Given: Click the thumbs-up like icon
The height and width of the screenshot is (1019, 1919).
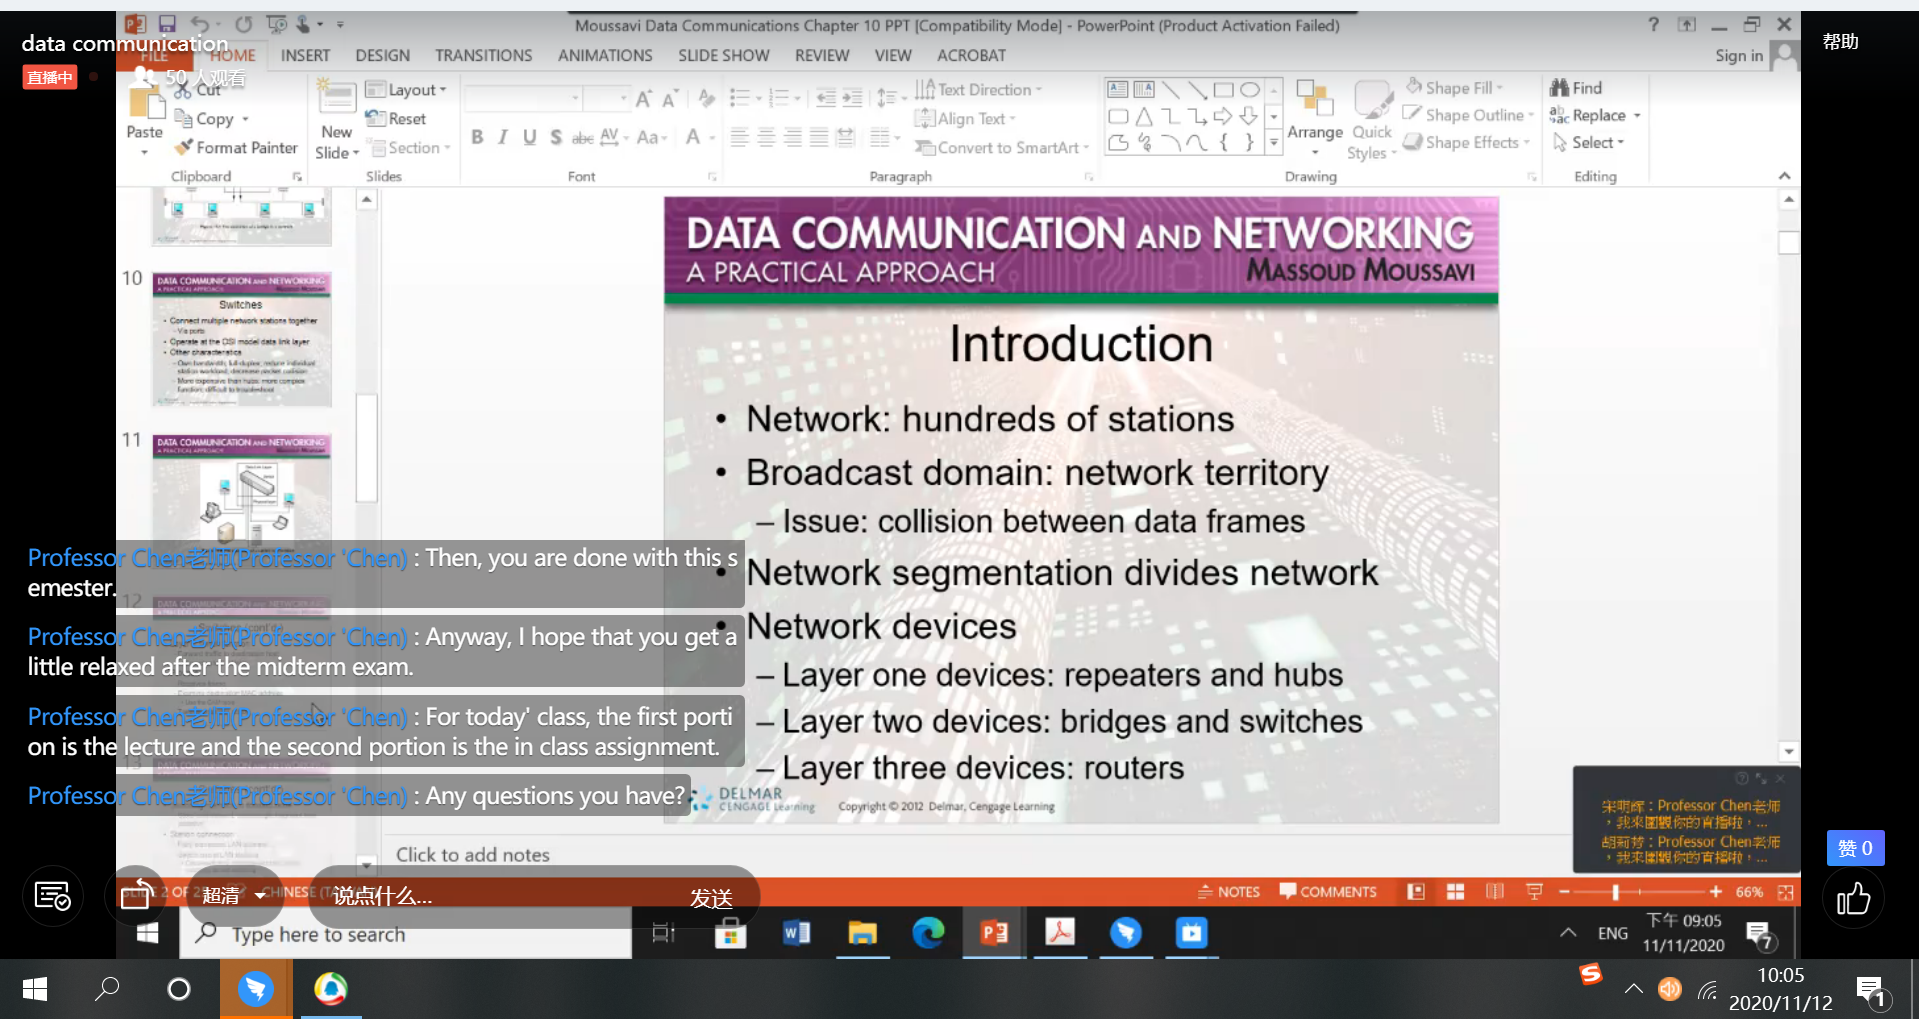Looking at the screenshot, I should (x=1853, y=899).
